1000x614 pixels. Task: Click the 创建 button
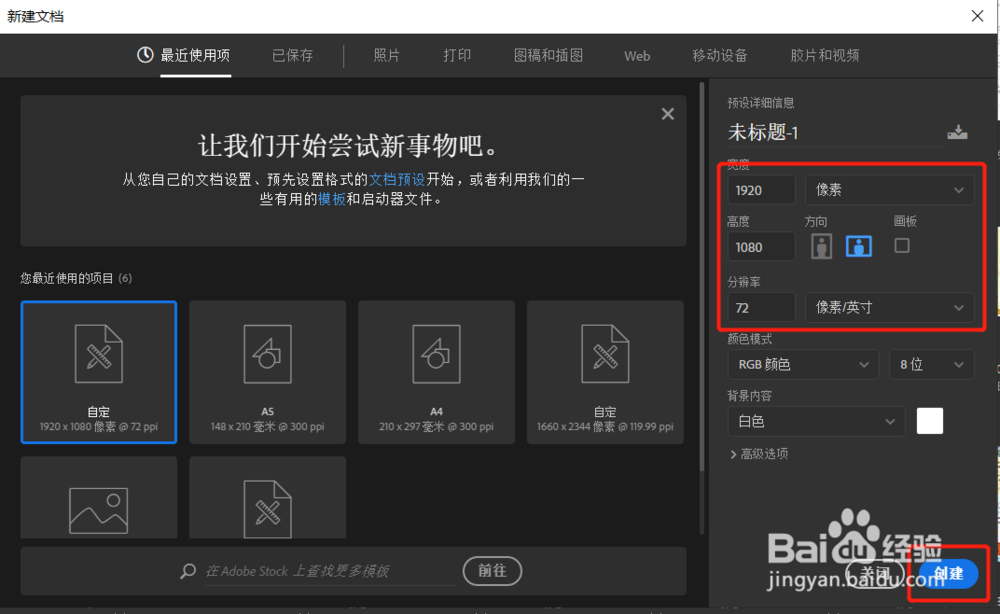948,574
